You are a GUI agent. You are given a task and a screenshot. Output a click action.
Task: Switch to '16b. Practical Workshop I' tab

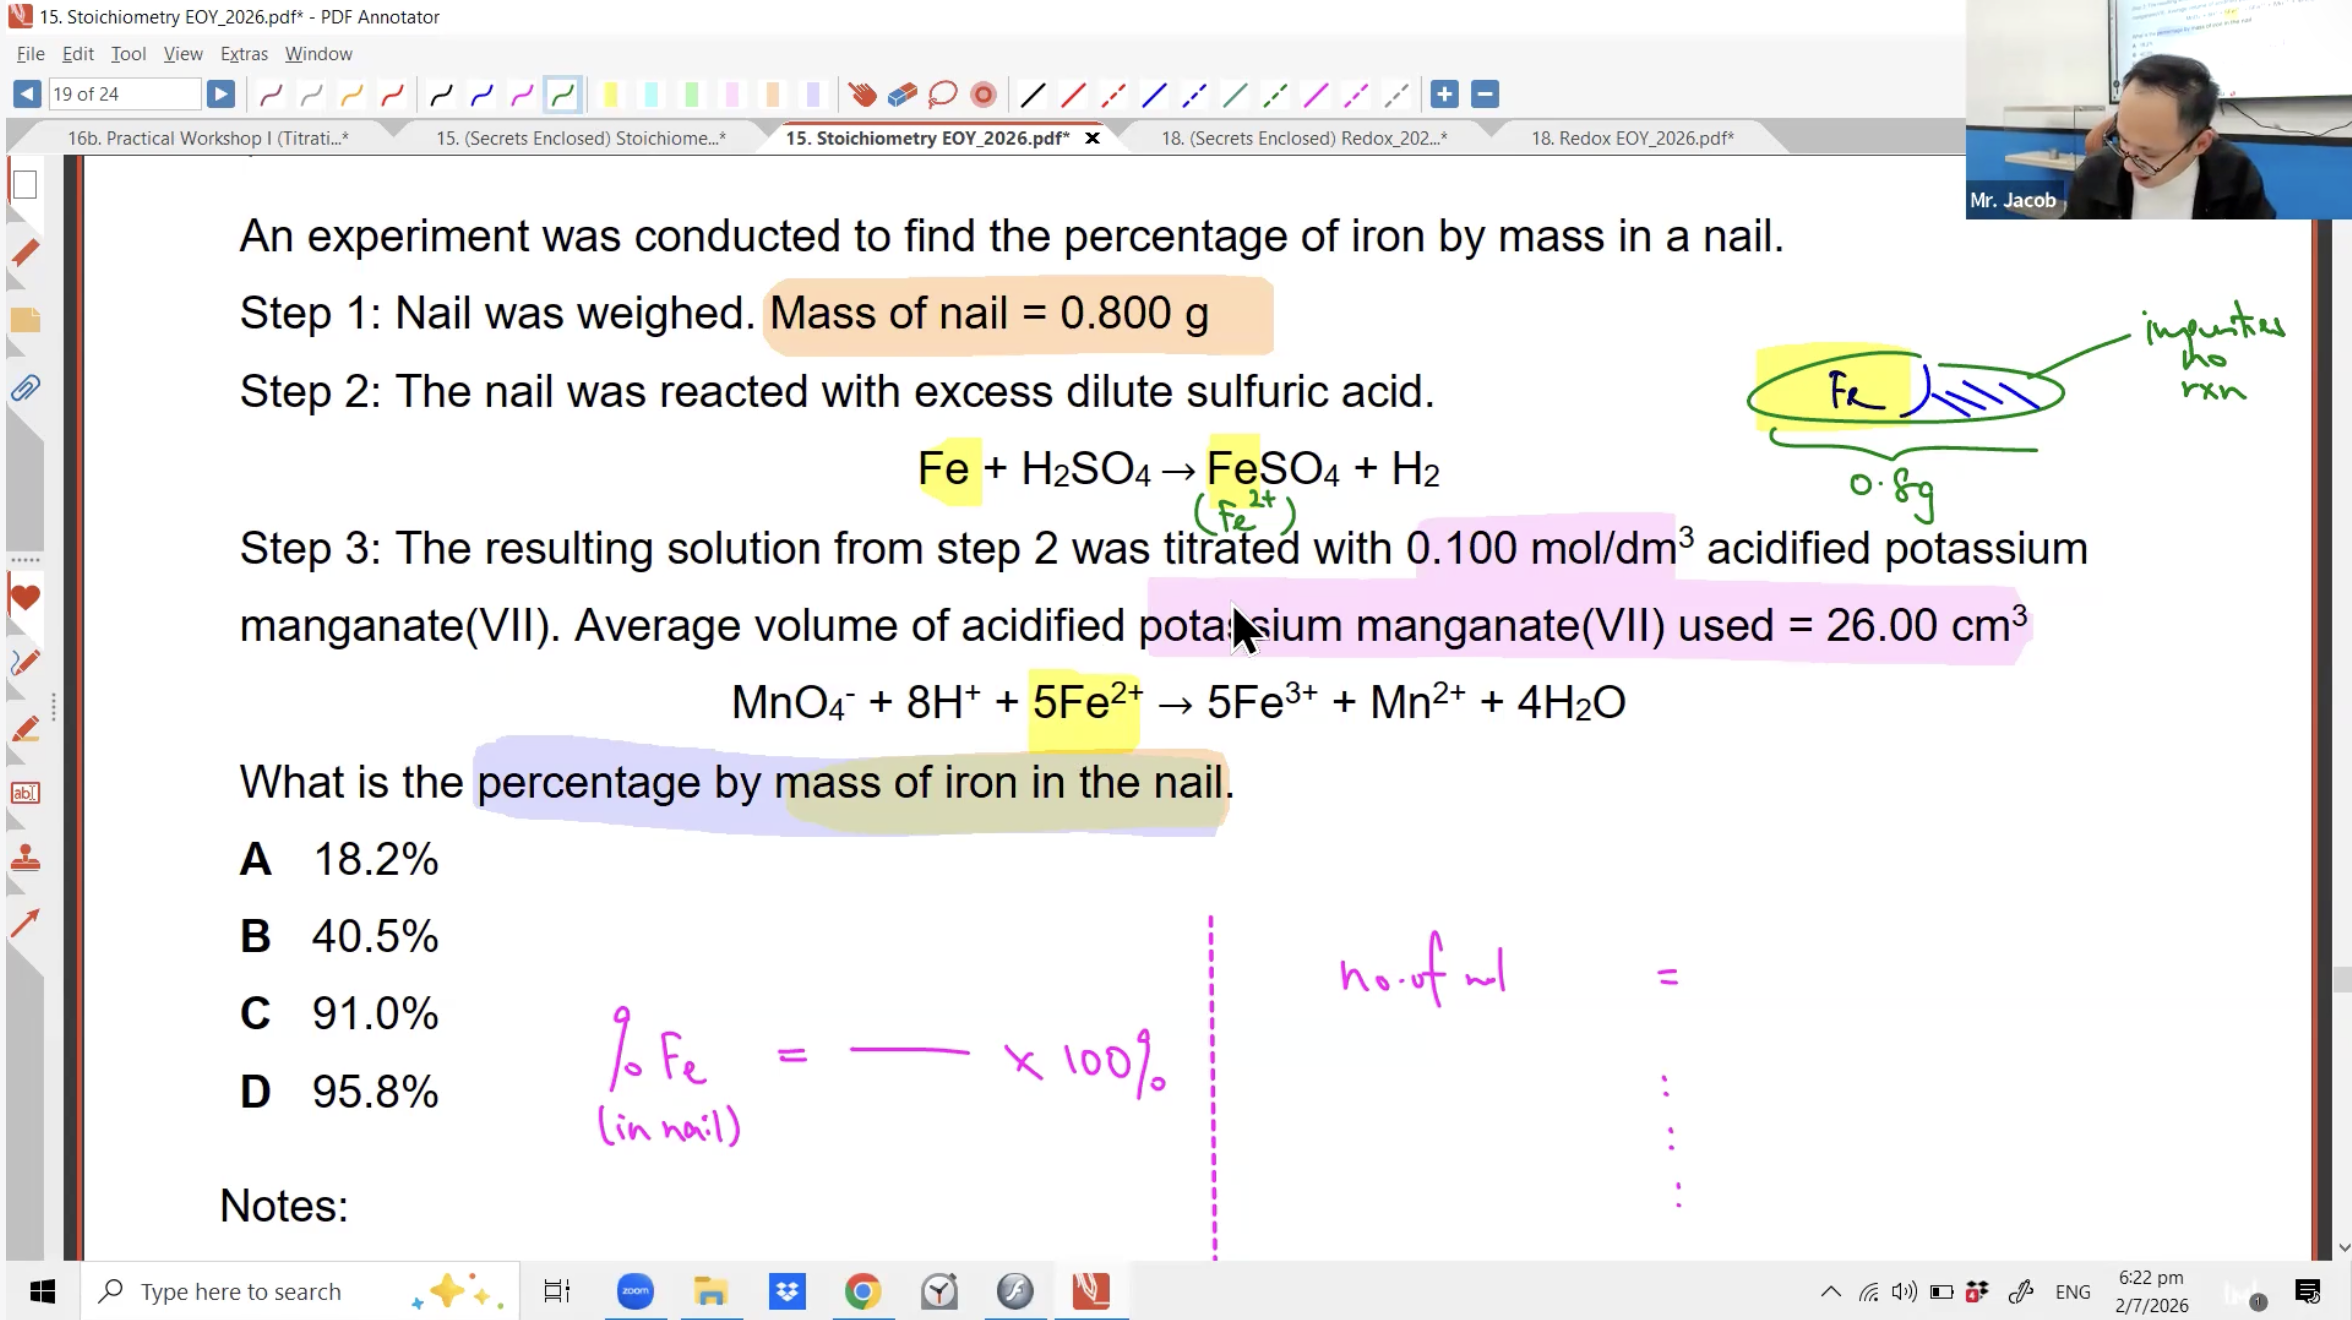(208, 138)
